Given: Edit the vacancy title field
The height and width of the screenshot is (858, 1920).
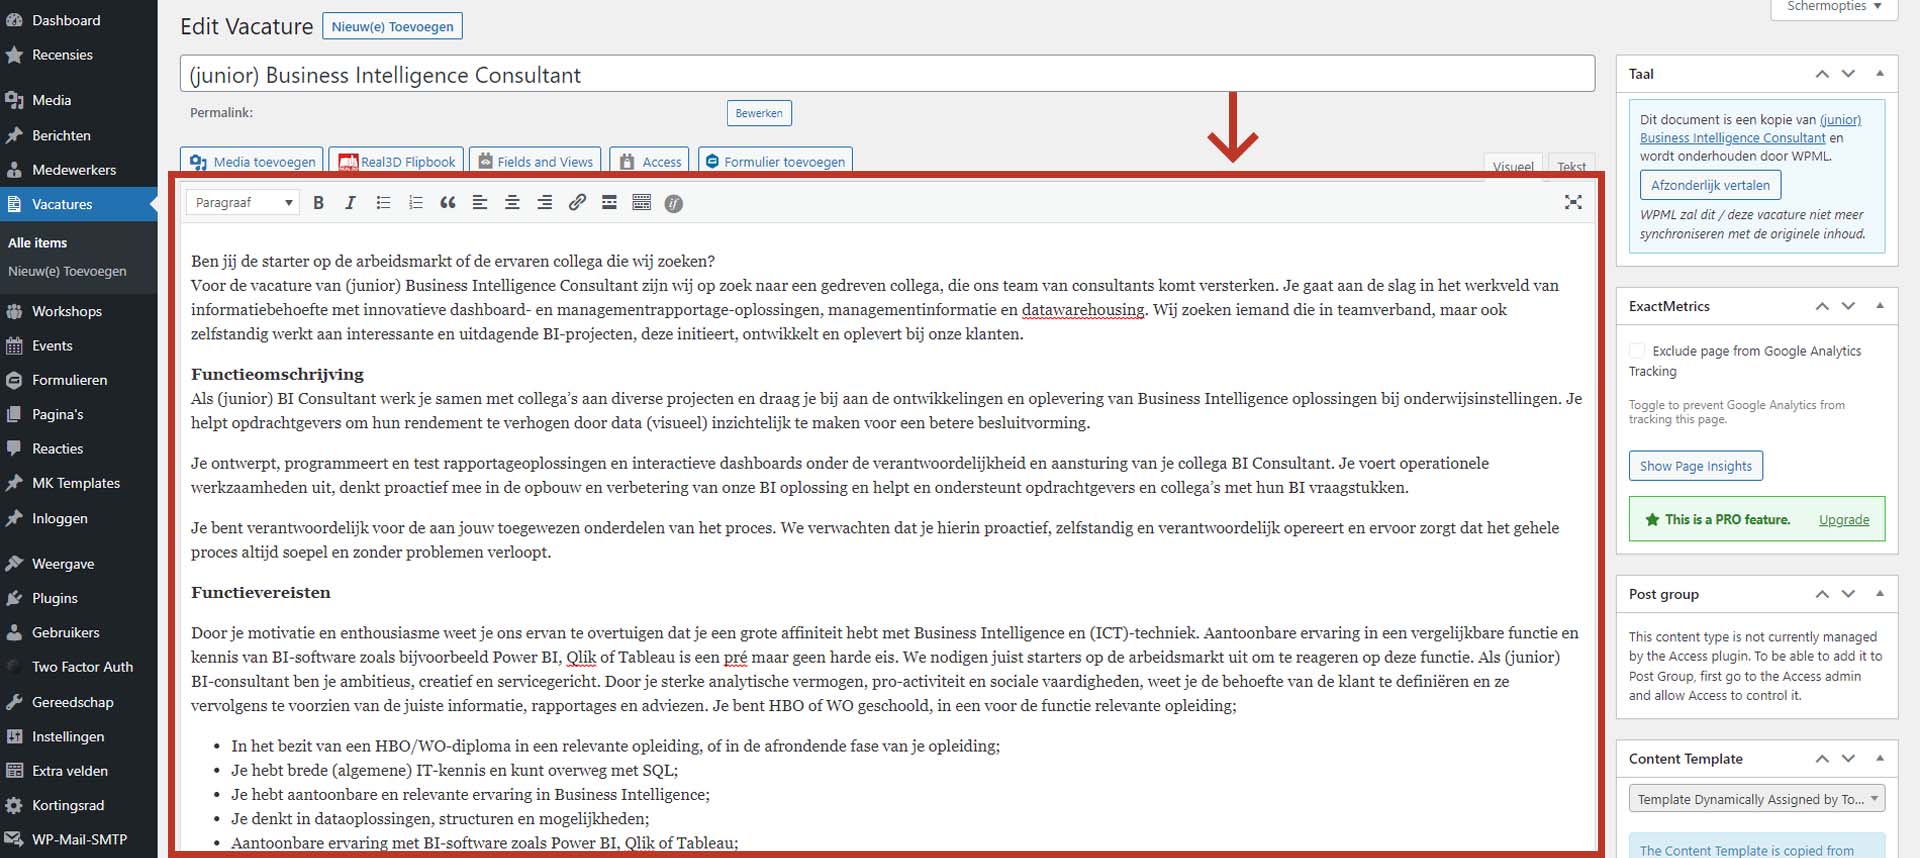Looking at the screenshot, I should (x=887, y=74).
